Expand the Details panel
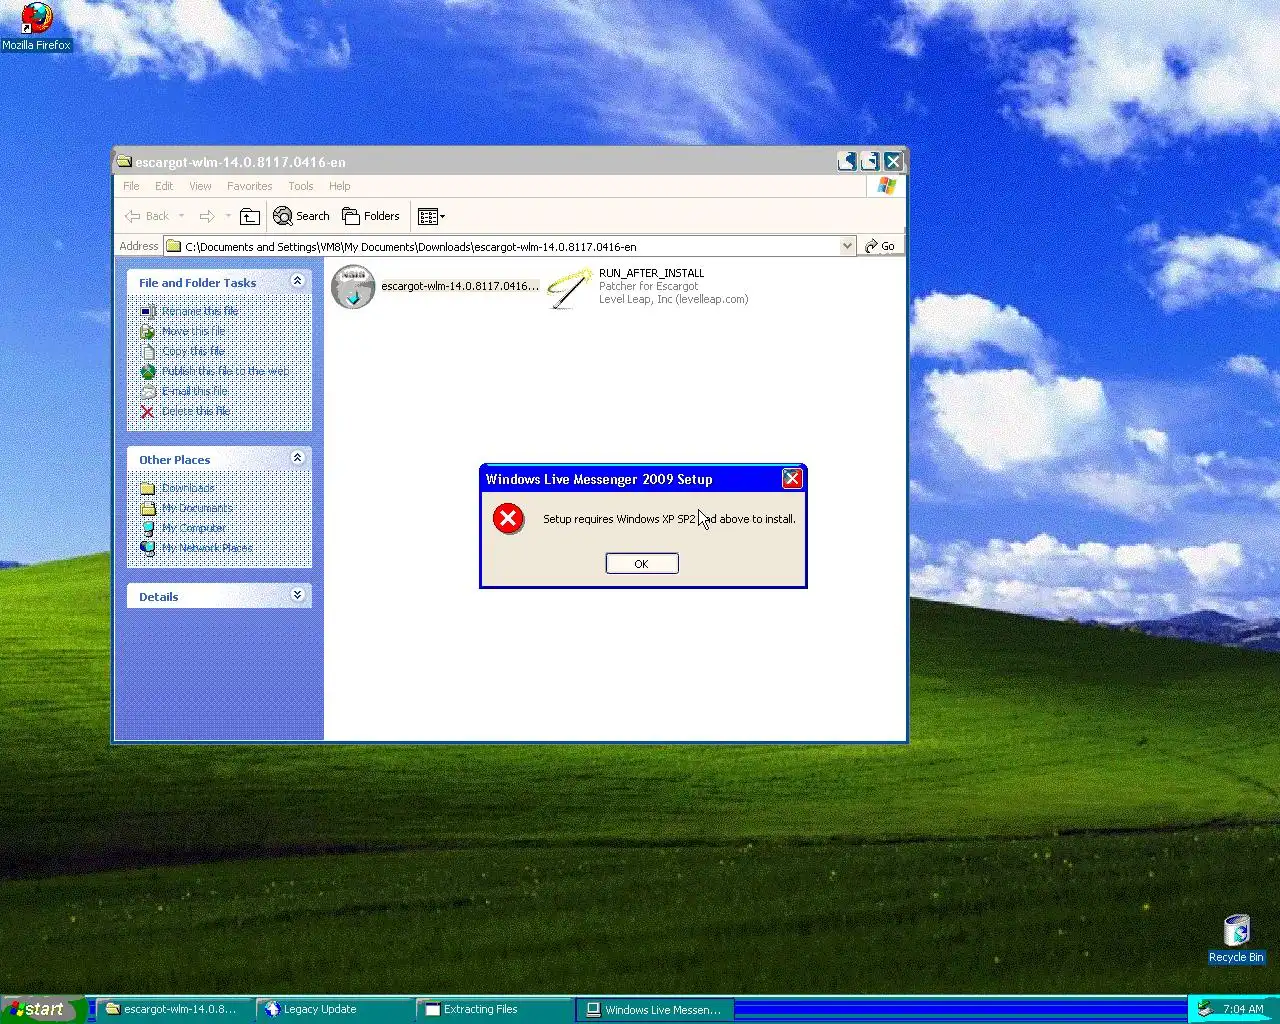This screenshot has height=1024, width=1280. pyautogui.click(x=297, y=594)
